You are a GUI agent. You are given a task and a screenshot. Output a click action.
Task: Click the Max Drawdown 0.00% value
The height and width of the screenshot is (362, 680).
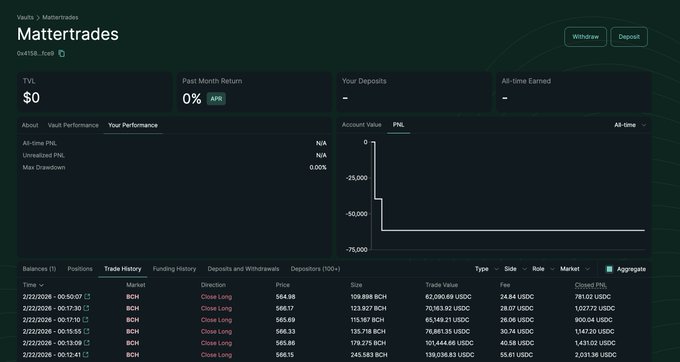coord(318,167)
